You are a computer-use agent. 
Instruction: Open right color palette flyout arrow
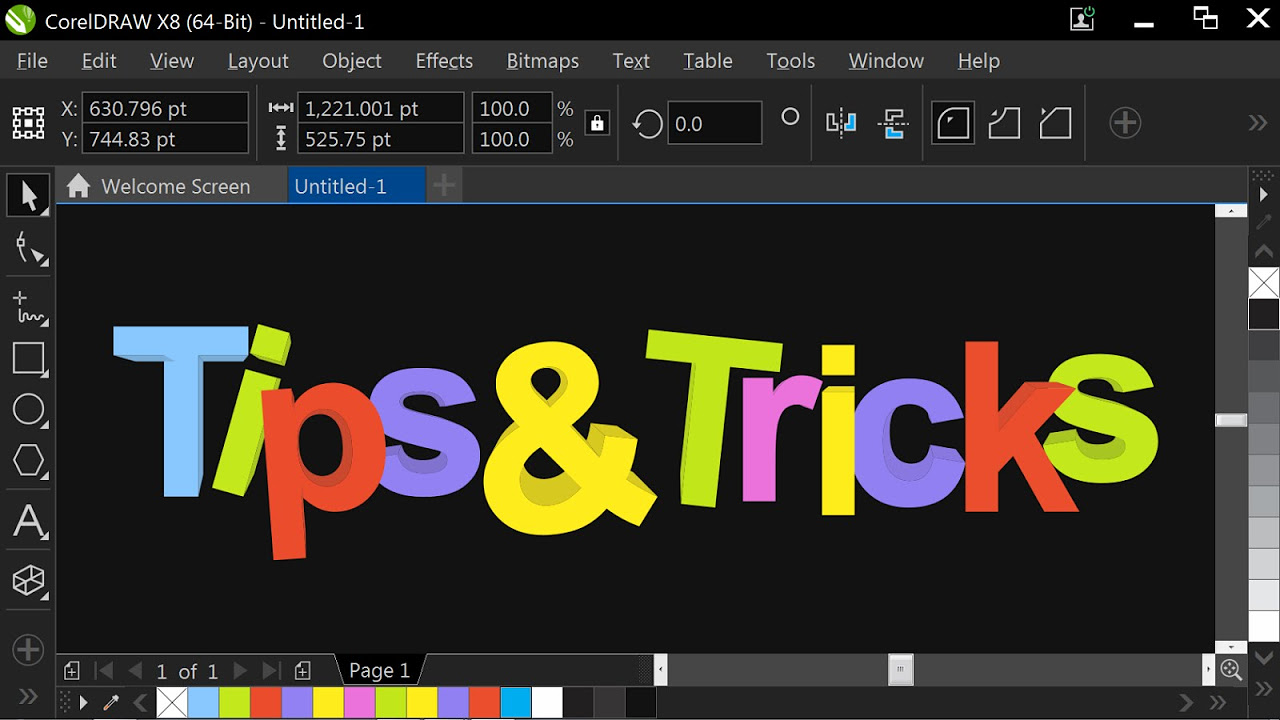point(1264,194)
